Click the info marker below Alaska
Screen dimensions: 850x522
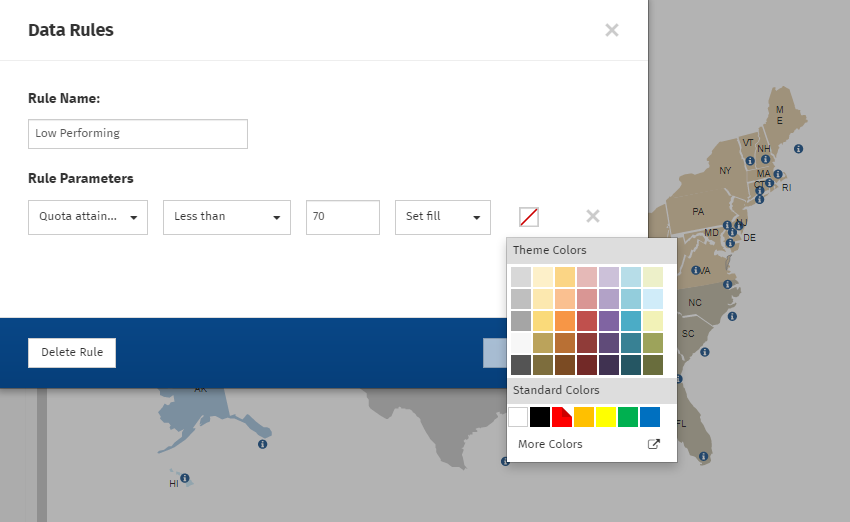(x=262, y=444)
